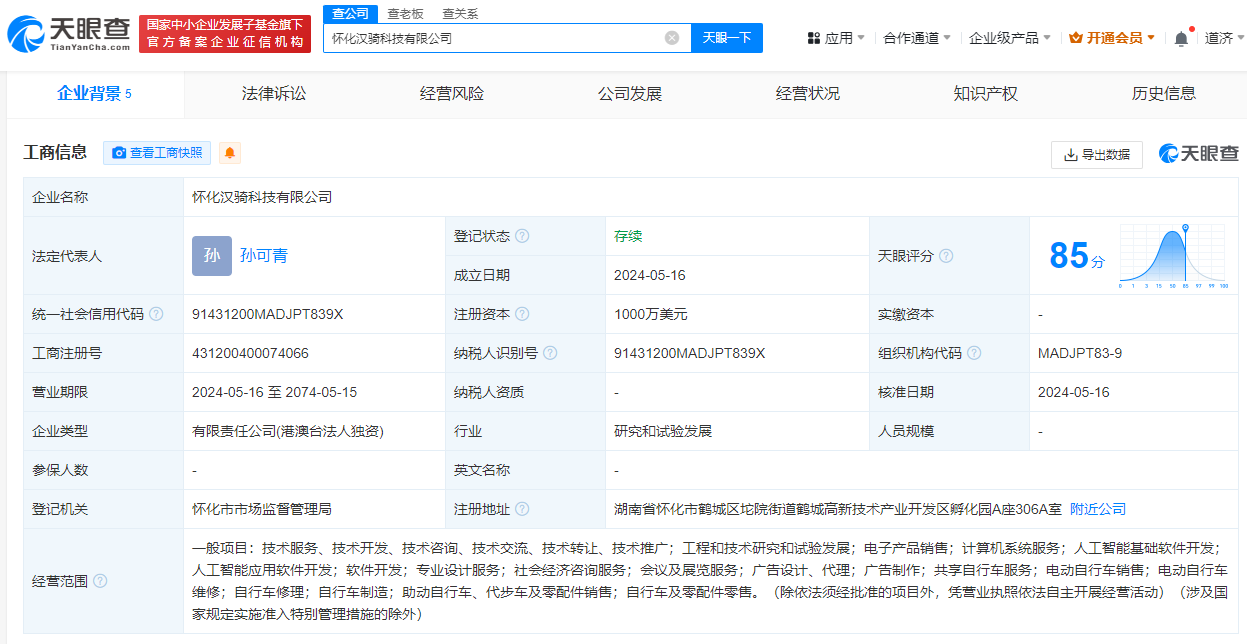点击蓝色「天眼一下」搜索按钮
Image resolution: width=1247 pixels, height=644 pixels.
(x=727, y=37)
